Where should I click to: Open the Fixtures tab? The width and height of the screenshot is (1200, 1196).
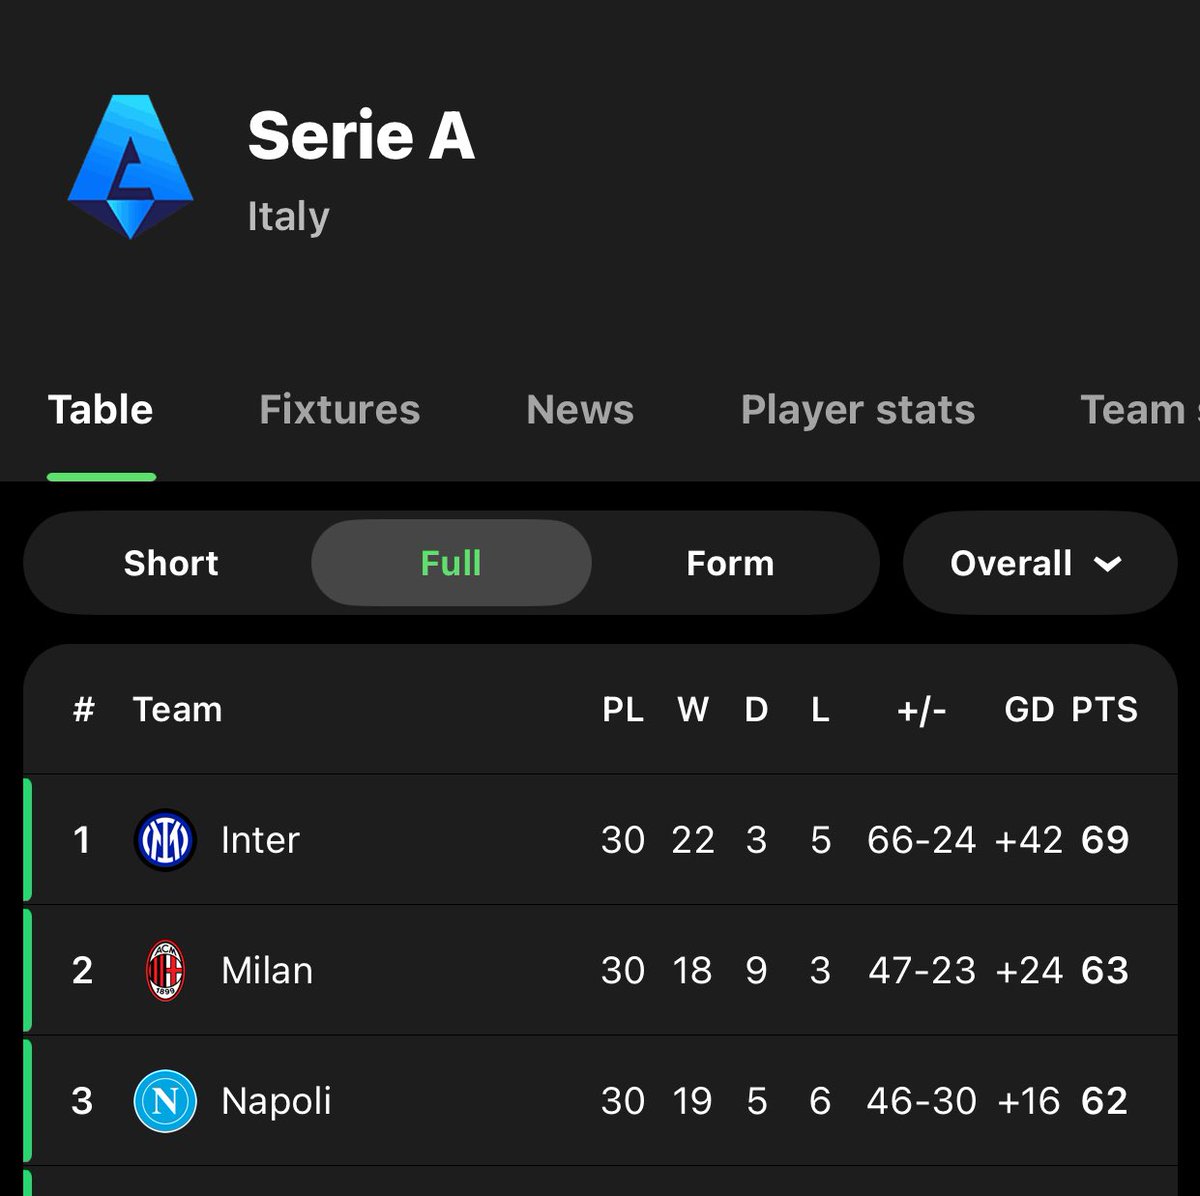pos(340,410)
